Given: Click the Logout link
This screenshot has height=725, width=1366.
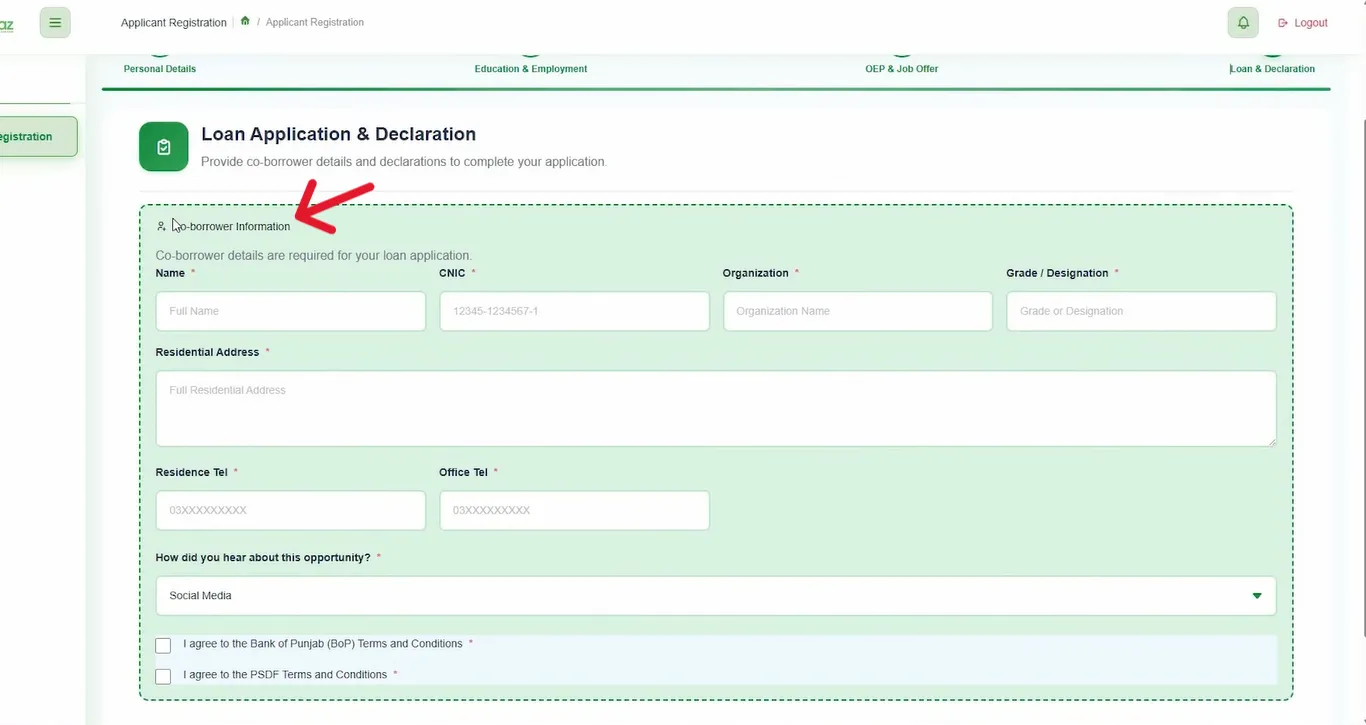Looking at the screenshot, I should (1303, 22).
